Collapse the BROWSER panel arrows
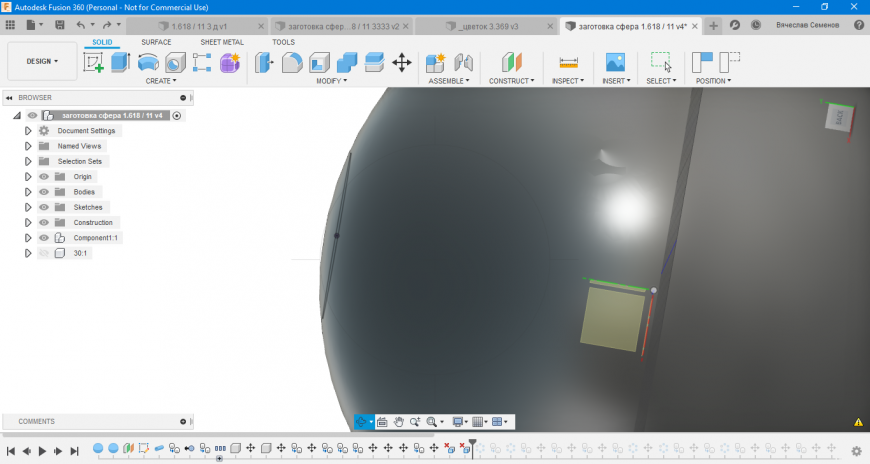 [x=9, y=98]
